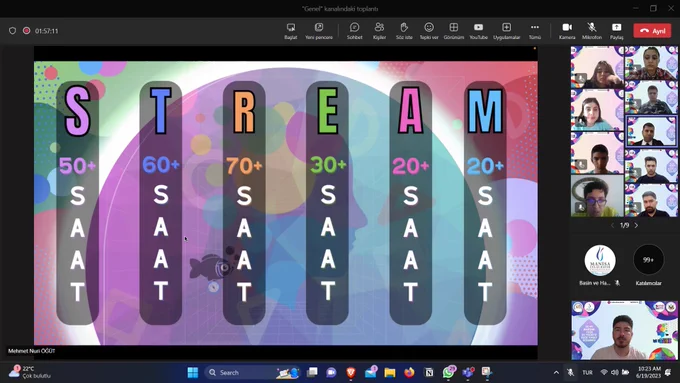Open the 22°C weather widget
The height and width of the screenshot is (383, 680).
point(30,372)
